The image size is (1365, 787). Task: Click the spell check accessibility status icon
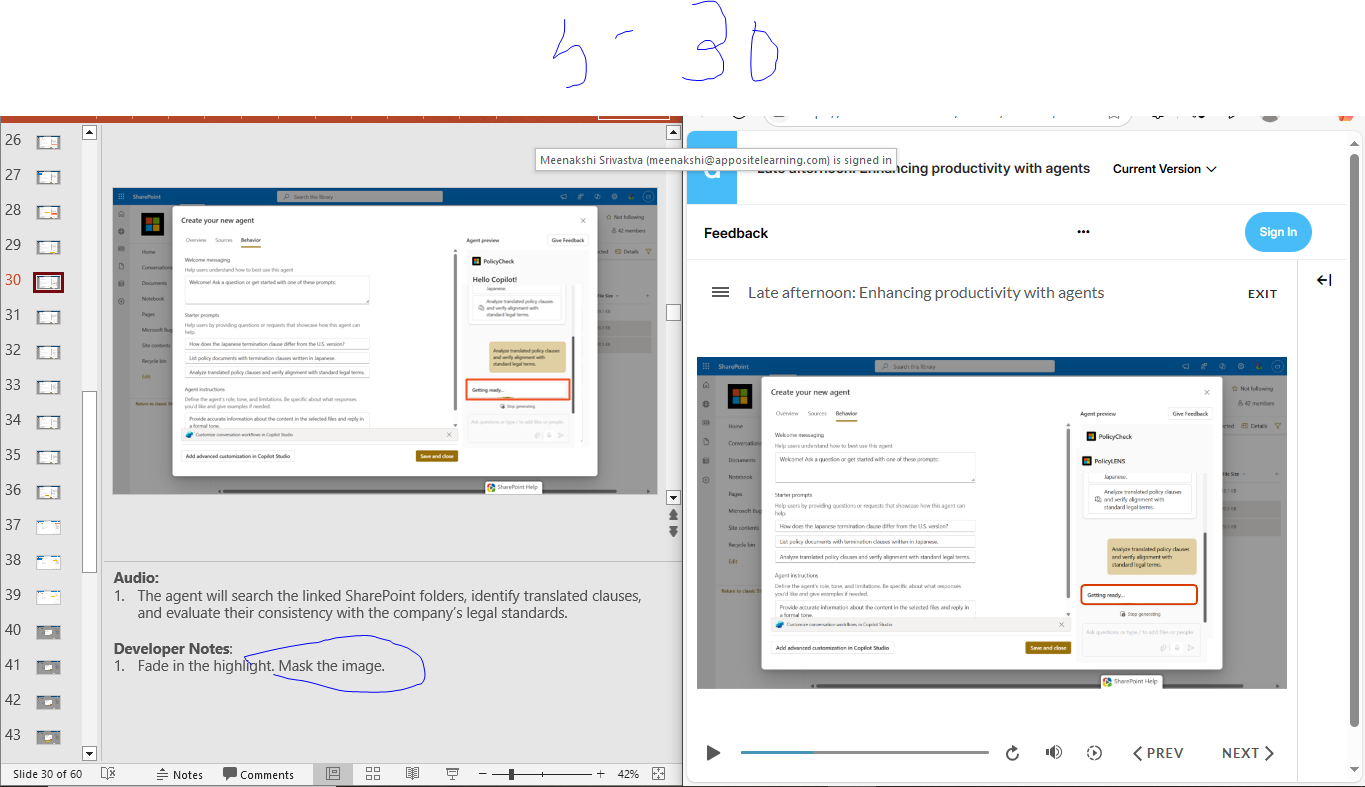pyautogui.click(x=108, y=774)
